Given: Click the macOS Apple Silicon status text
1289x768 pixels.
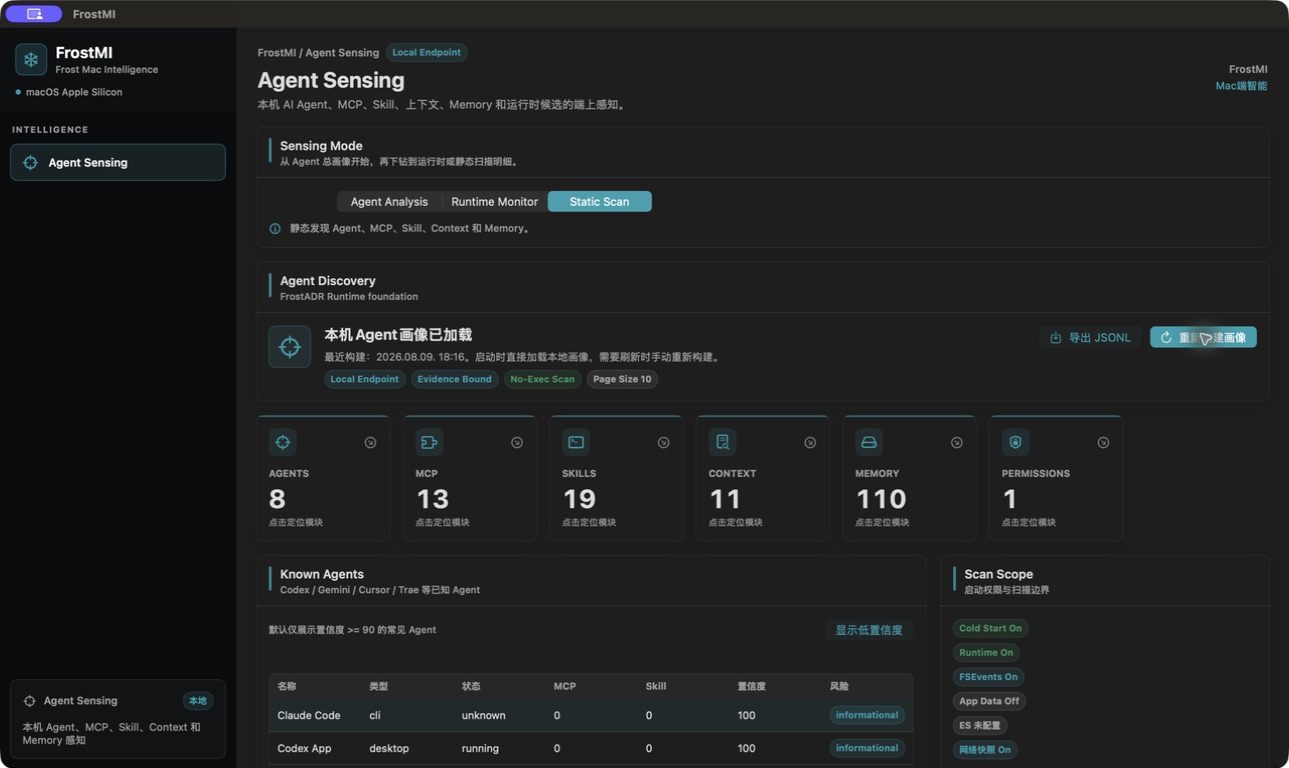Looking at the screenshot, I should (x=74, y=92).
